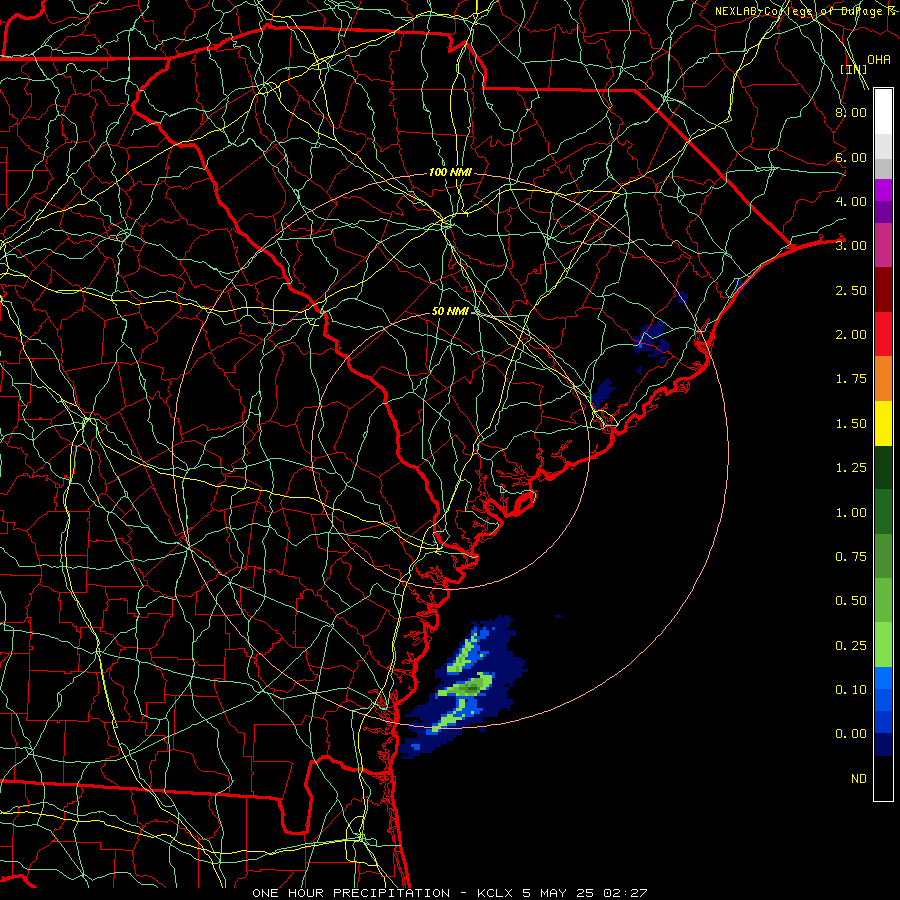900x900 pixels.
Task: Click the dark maroon legend swatch
Action: pos(883,290)
